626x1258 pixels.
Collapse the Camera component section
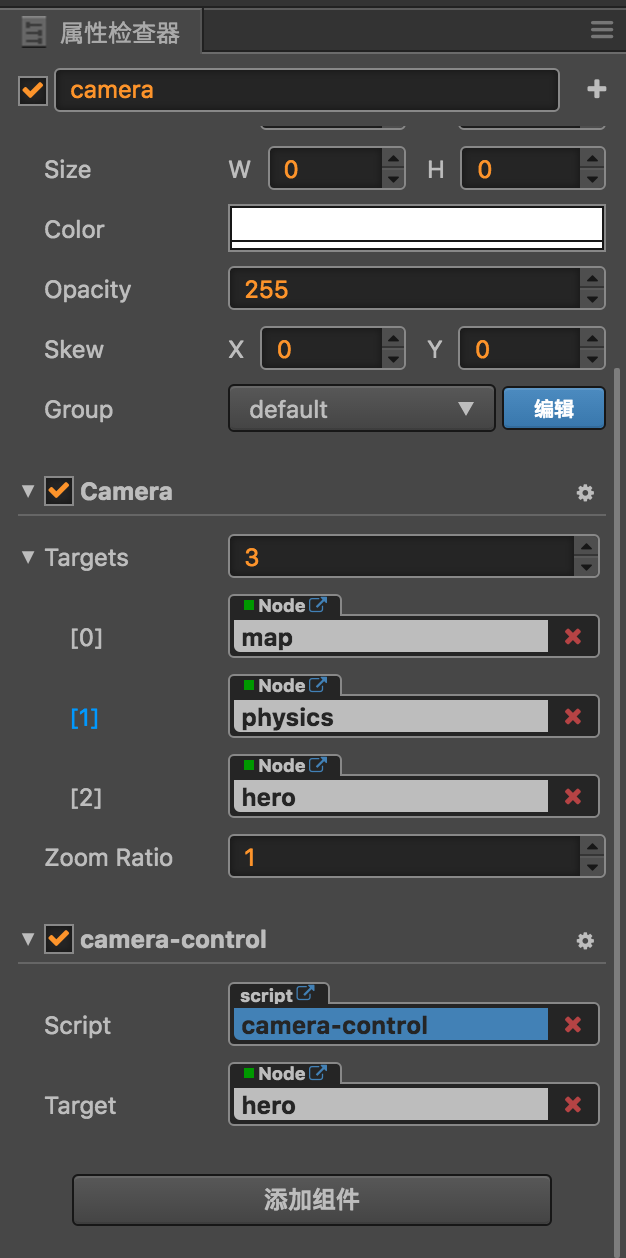pyautogui.click(x=28, y=491)
